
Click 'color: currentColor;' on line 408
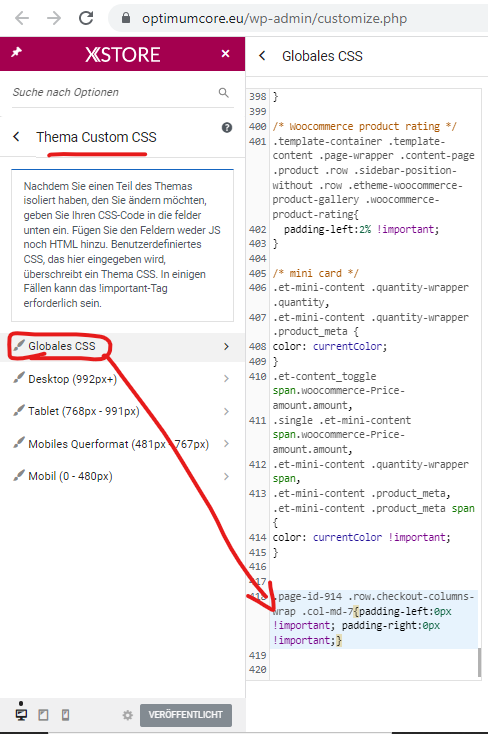[x=330, y=346]
